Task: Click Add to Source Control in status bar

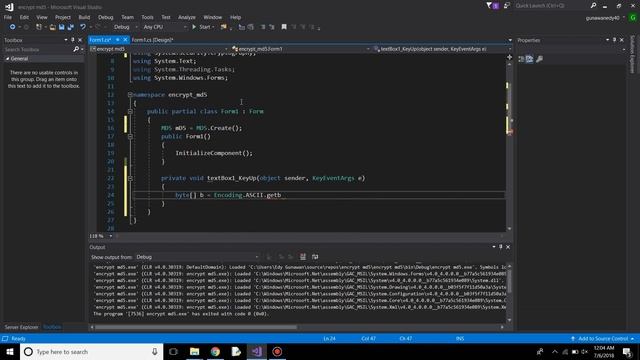Action: click(x=602, y=338)
